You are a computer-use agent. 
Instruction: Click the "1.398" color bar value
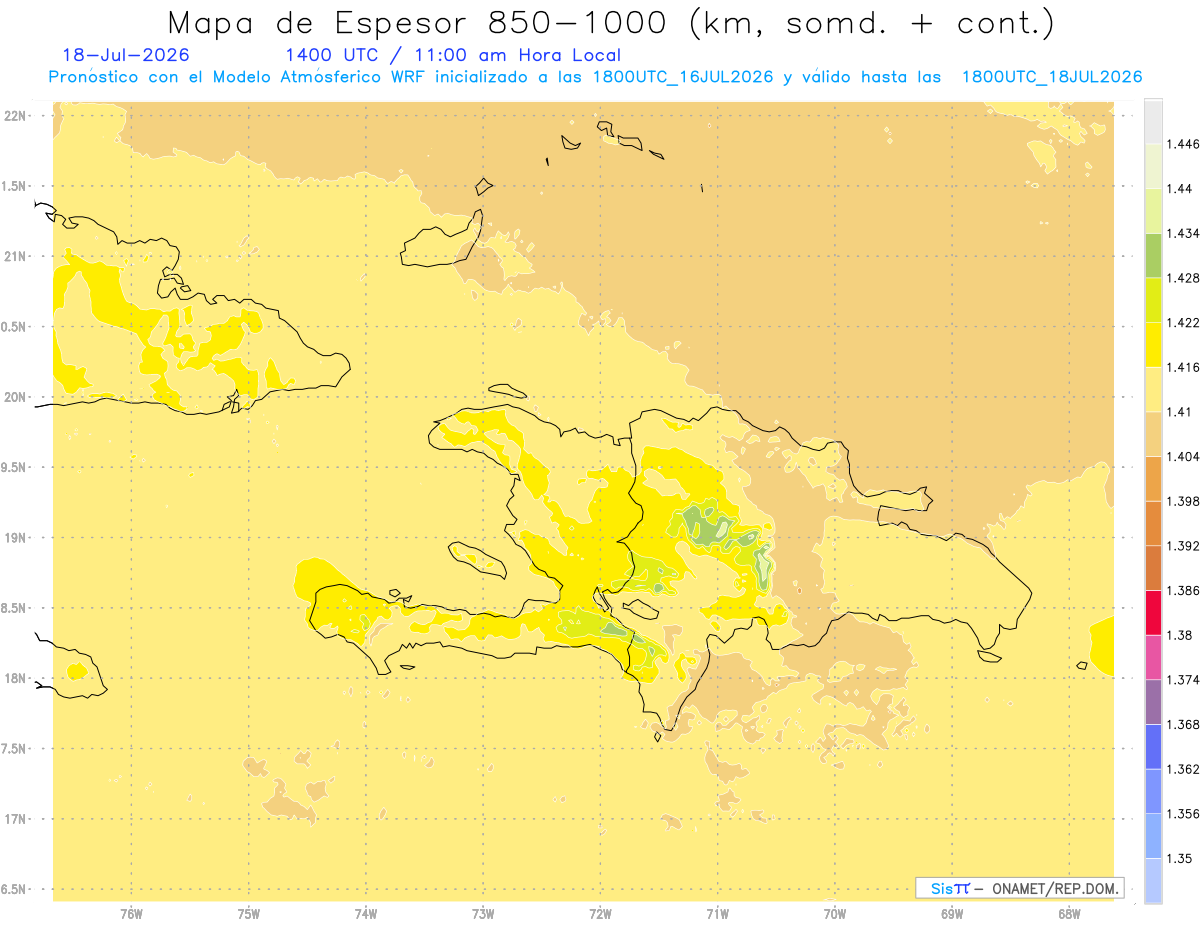1182,501
